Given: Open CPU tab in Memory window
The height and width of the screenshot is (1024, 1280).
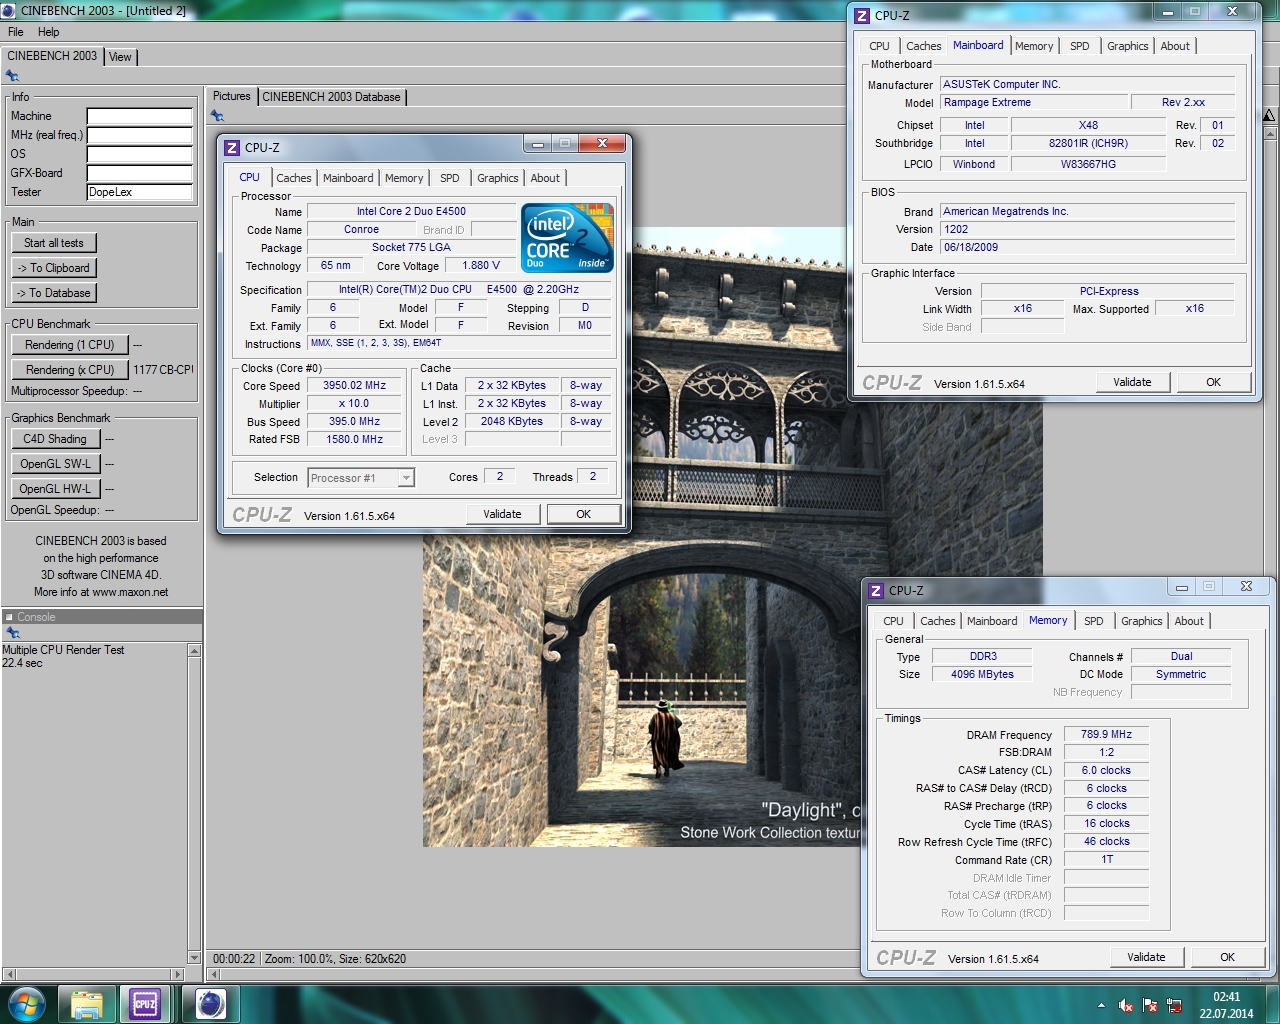Looking at the screenshot, I should 893,621.
